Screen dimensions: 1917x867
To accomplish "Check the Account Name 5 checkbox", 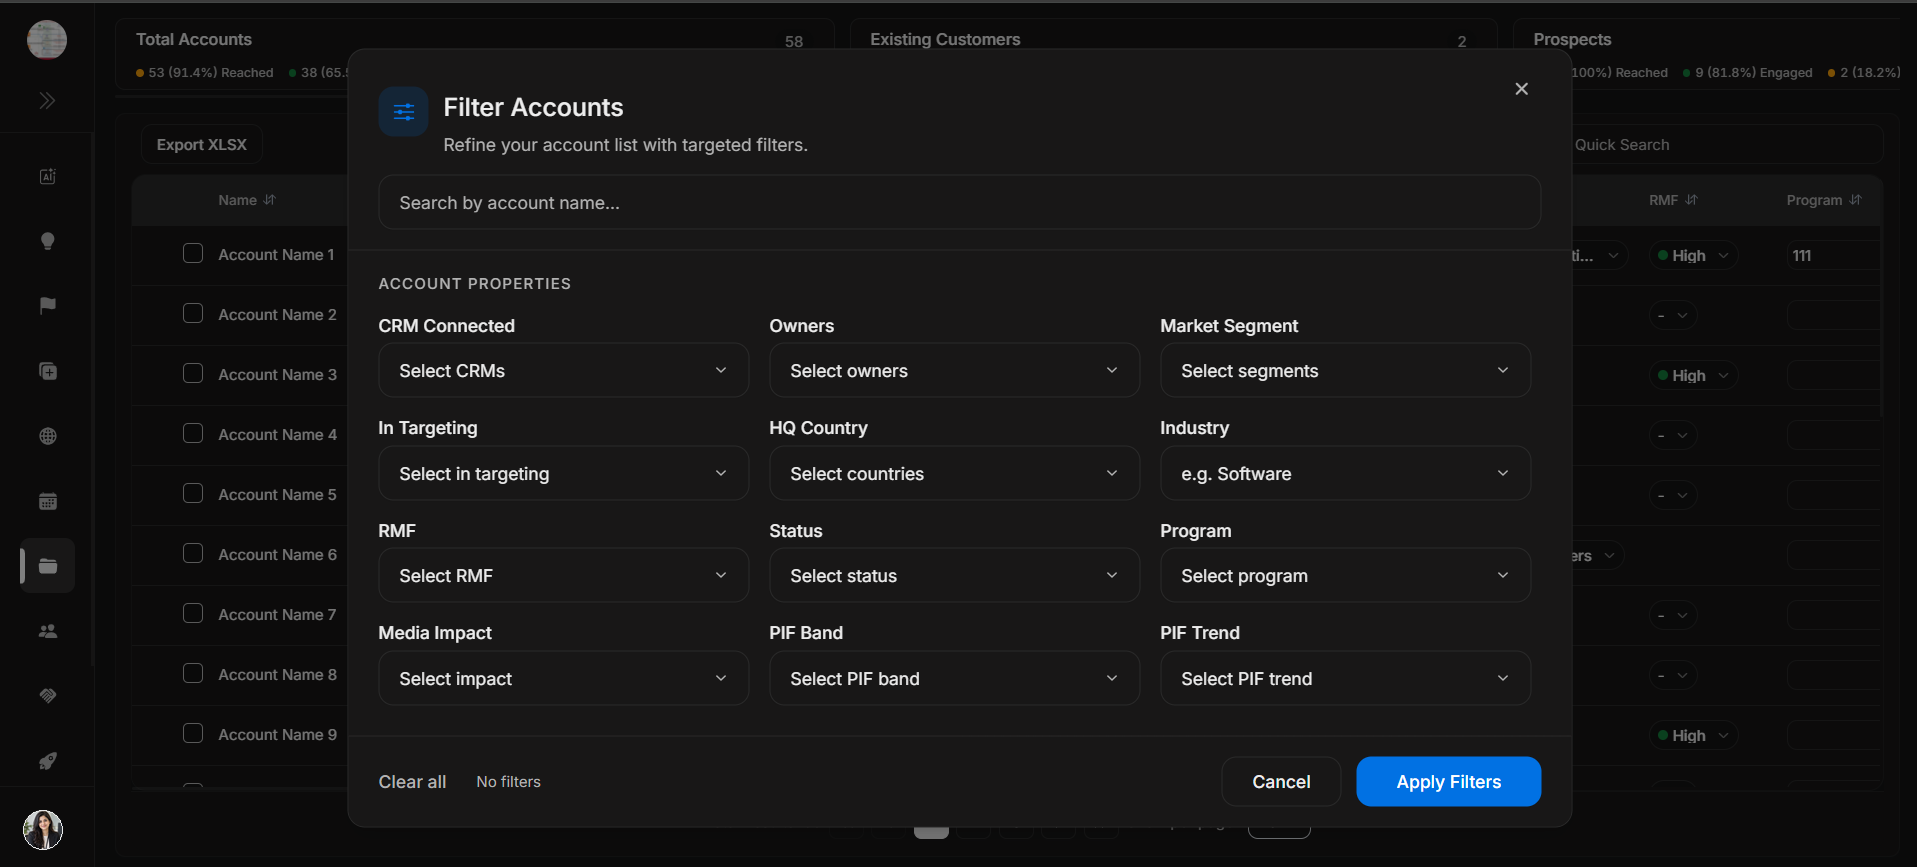I will (193, 494).
